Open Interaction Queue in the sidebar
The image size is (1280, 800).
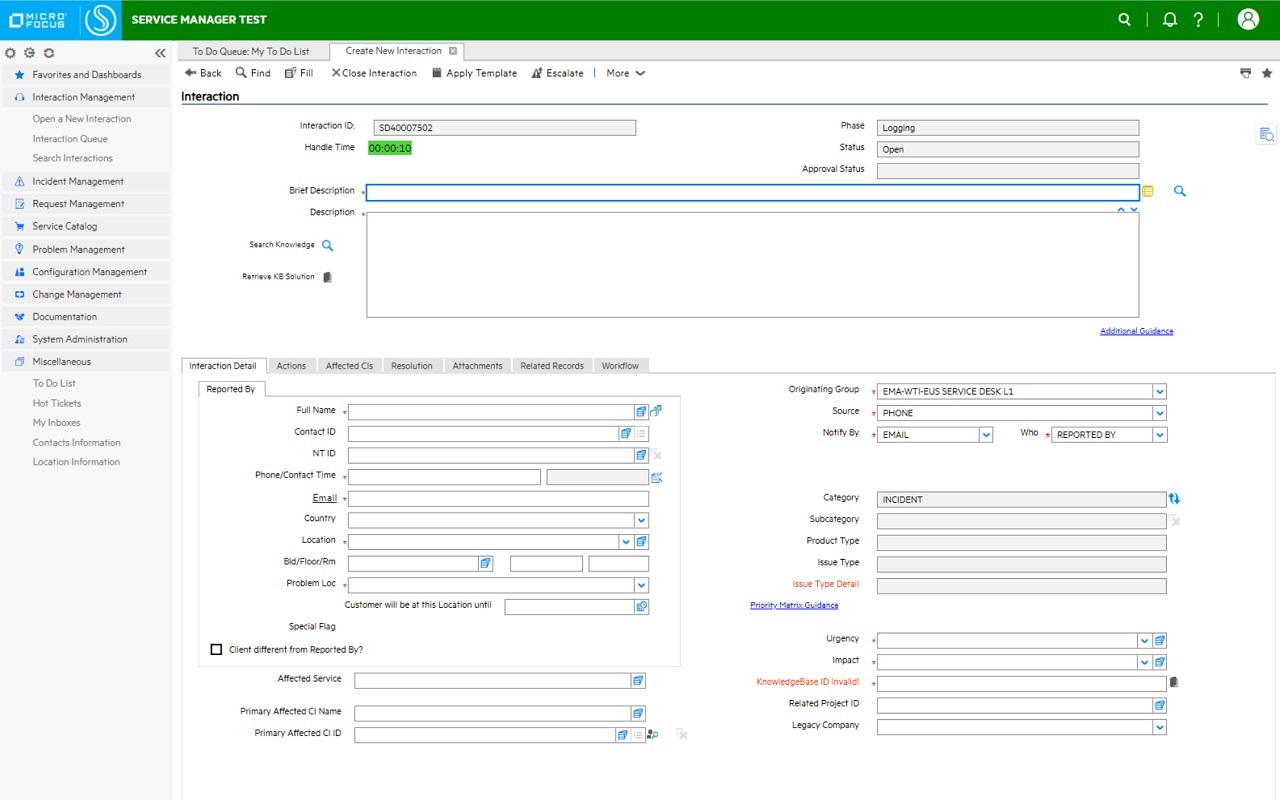pos(70,139)
